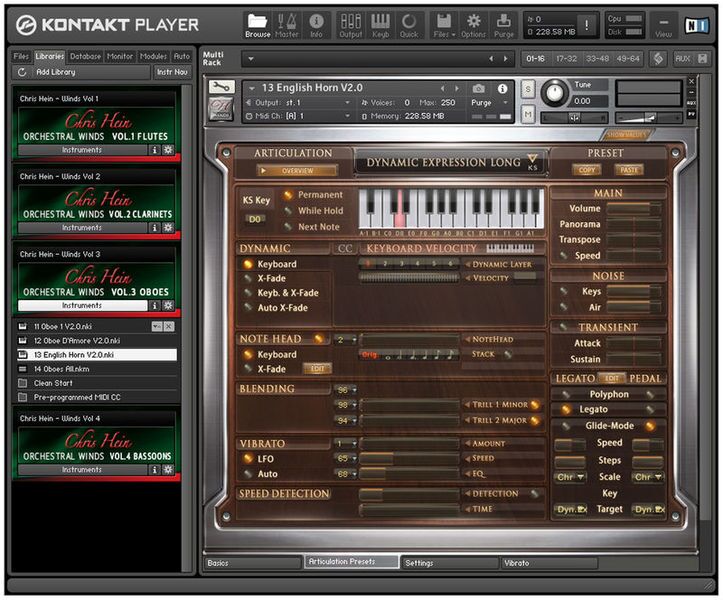Click the Instr Nav button
Viewport: 723px width, 600px height.
tap(172, 72)
